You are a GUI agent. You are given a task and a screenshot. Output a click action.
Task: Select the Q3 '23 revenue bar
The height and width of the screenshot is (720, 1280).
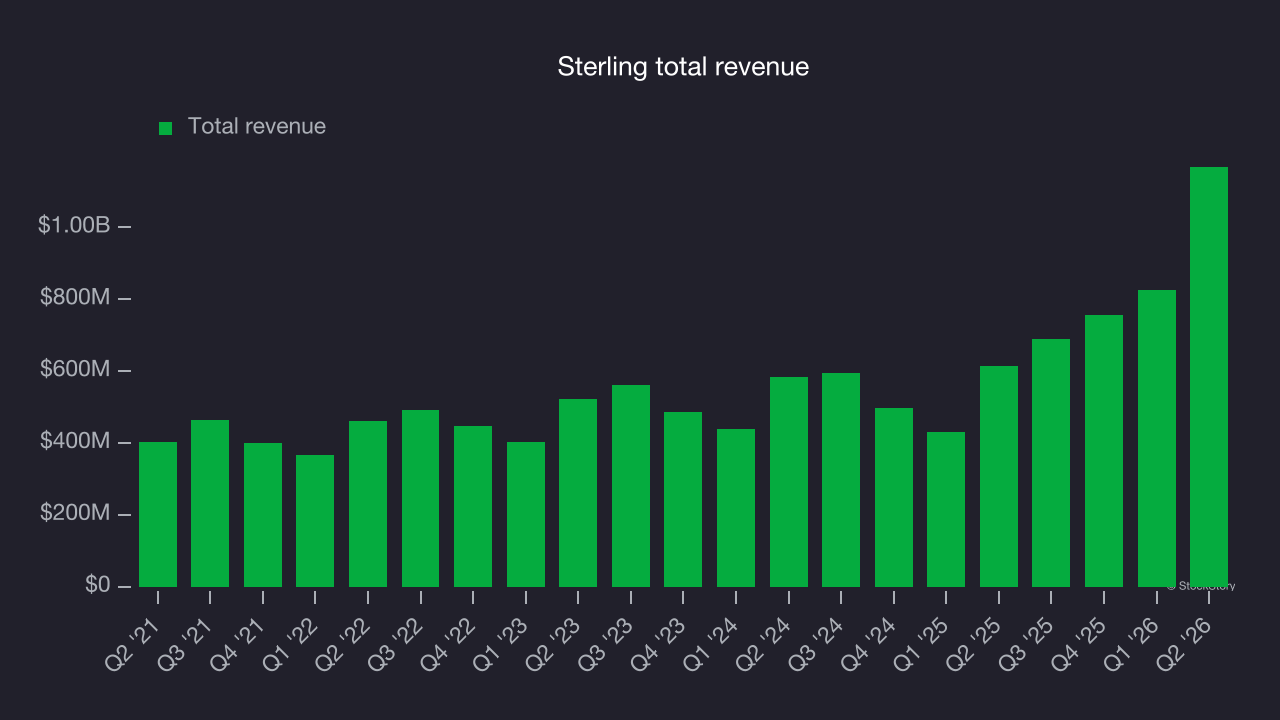click(631, 486)
